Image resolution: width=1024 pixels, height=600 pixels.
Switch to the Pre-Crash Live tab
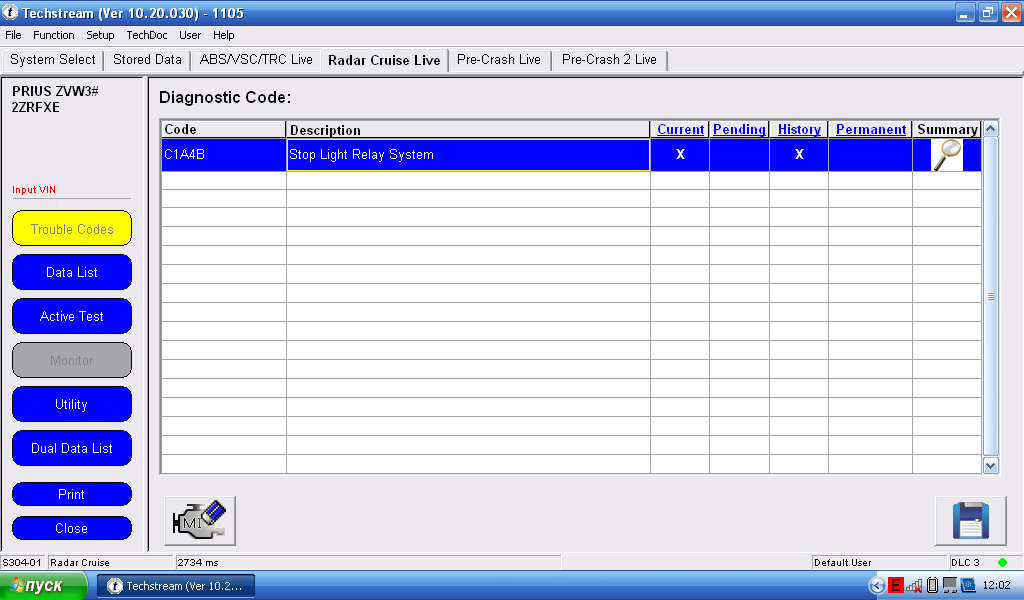(499, 60)
